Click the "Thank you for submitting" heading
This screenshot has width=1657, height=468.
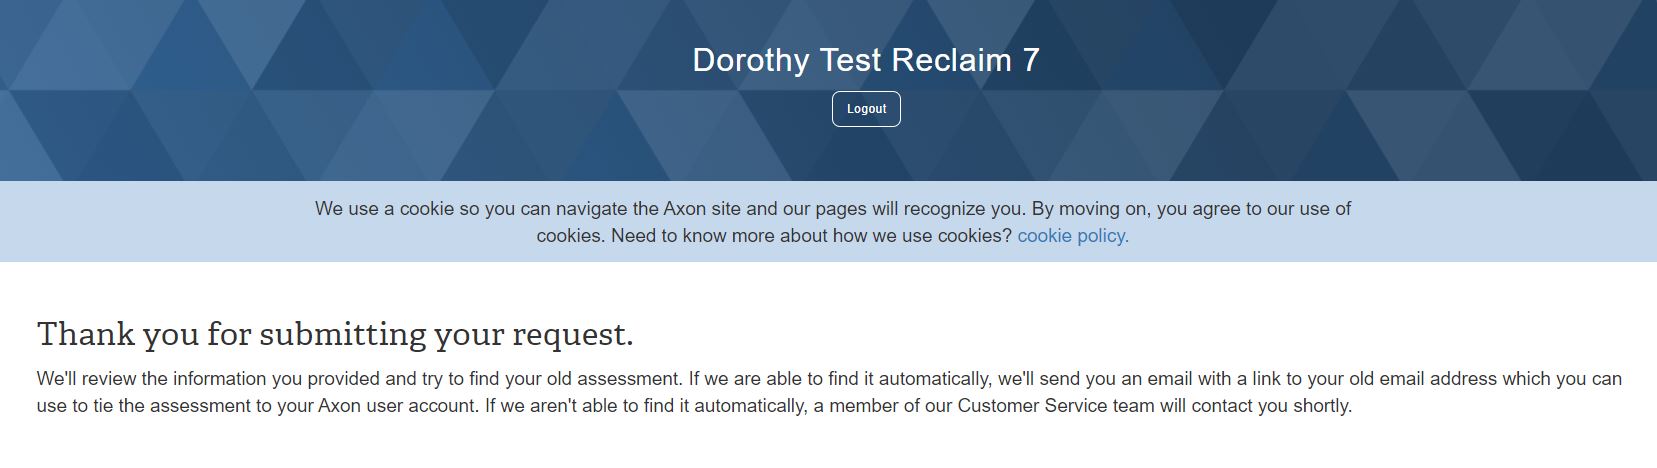(x=334, y=334)
